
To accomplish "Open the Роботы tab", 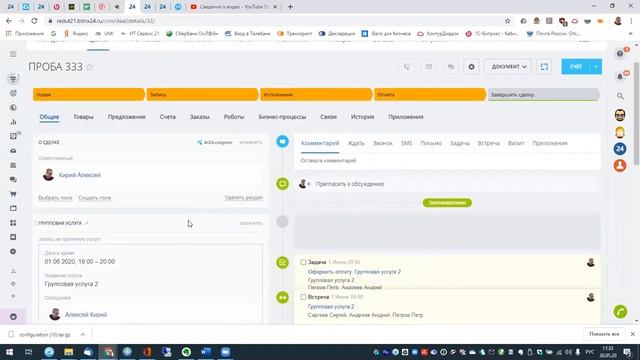I will click(233, 117).
